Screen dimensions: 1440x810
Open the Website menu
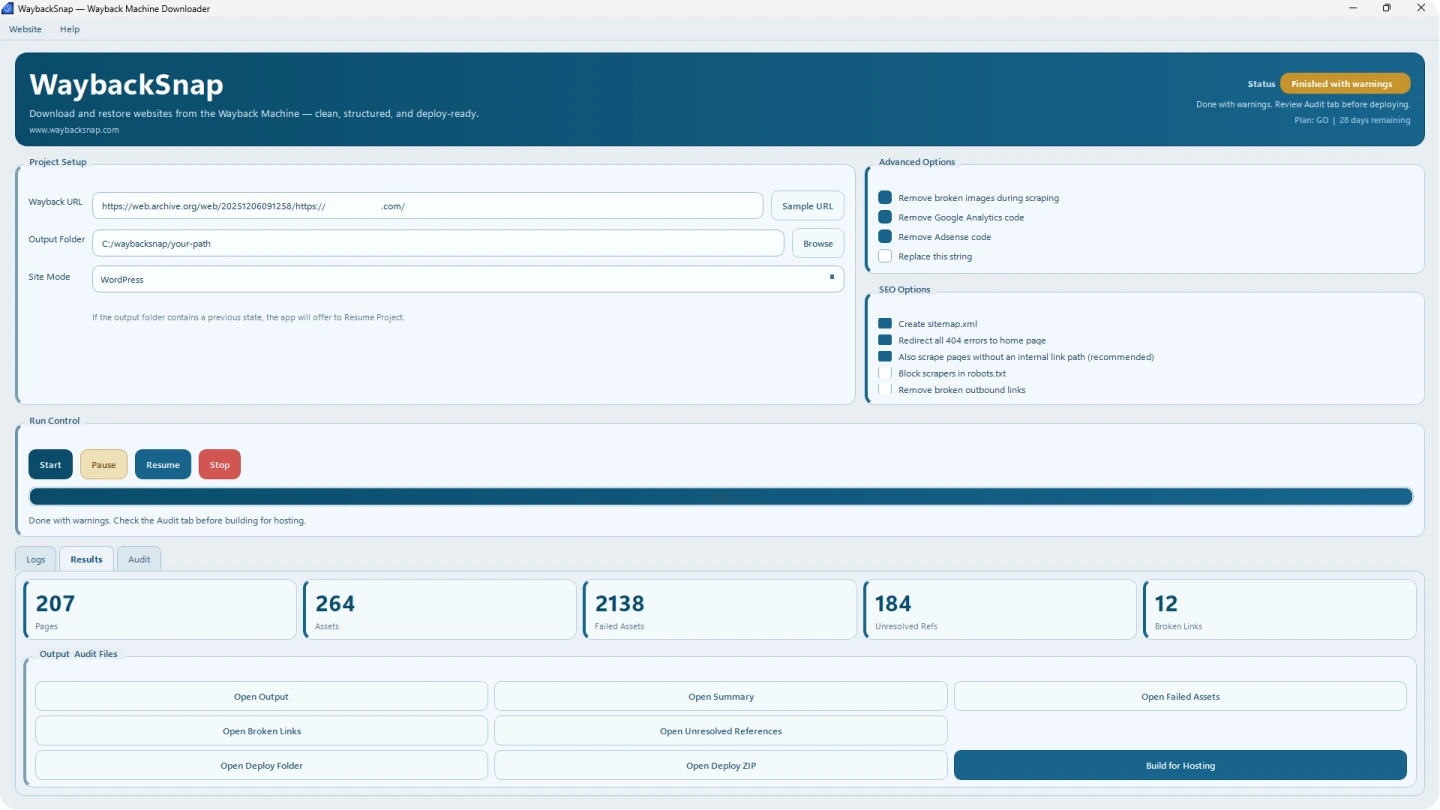[25, 29]
